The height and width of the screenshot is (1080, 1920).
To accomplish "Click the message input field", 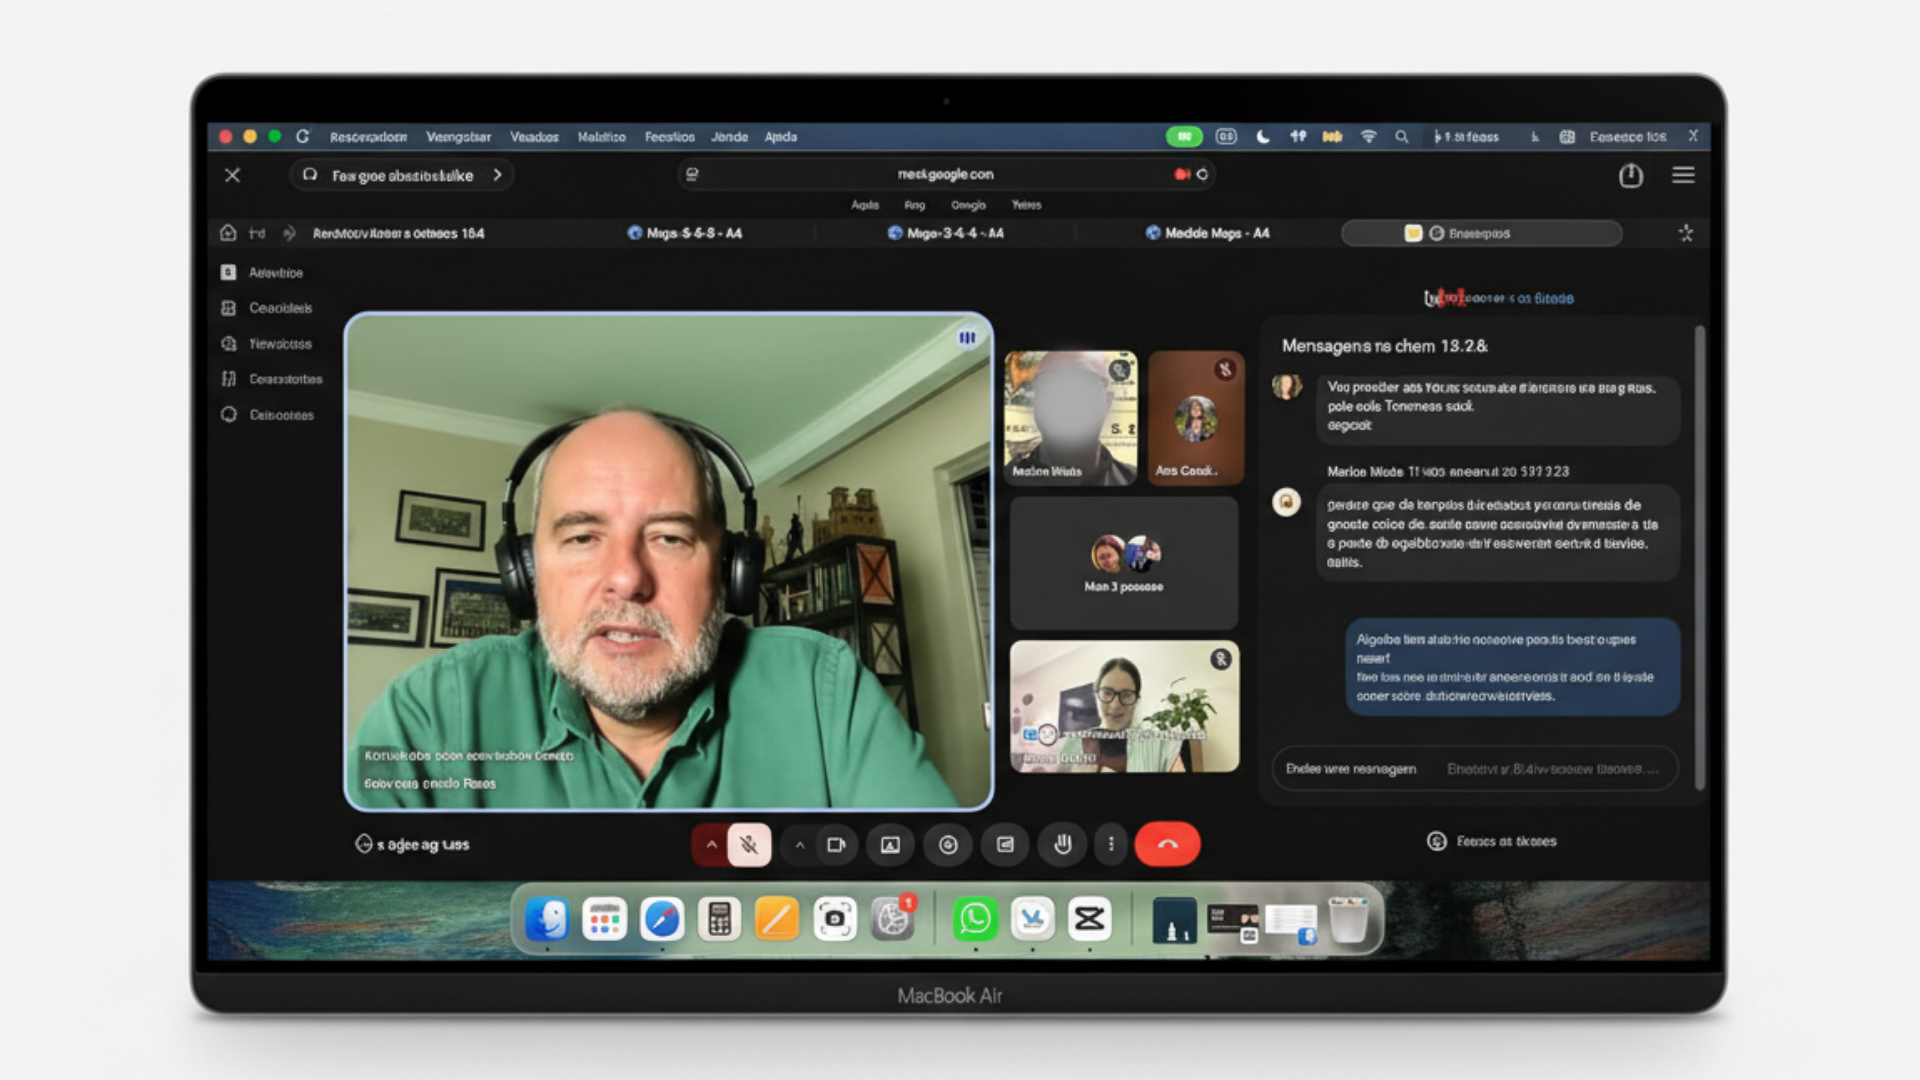I will click(x=1474, y=769).
